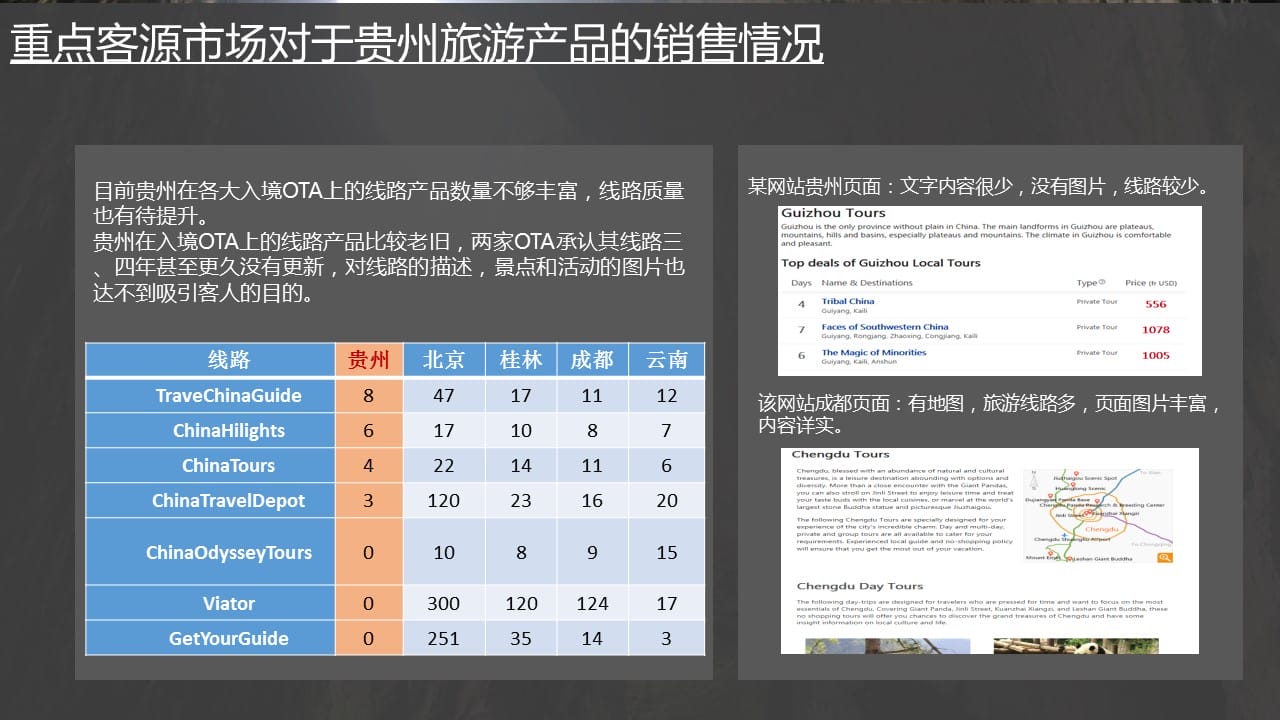Click the orange magnifier icon on Chengdu map

(x=1164, y=556)
